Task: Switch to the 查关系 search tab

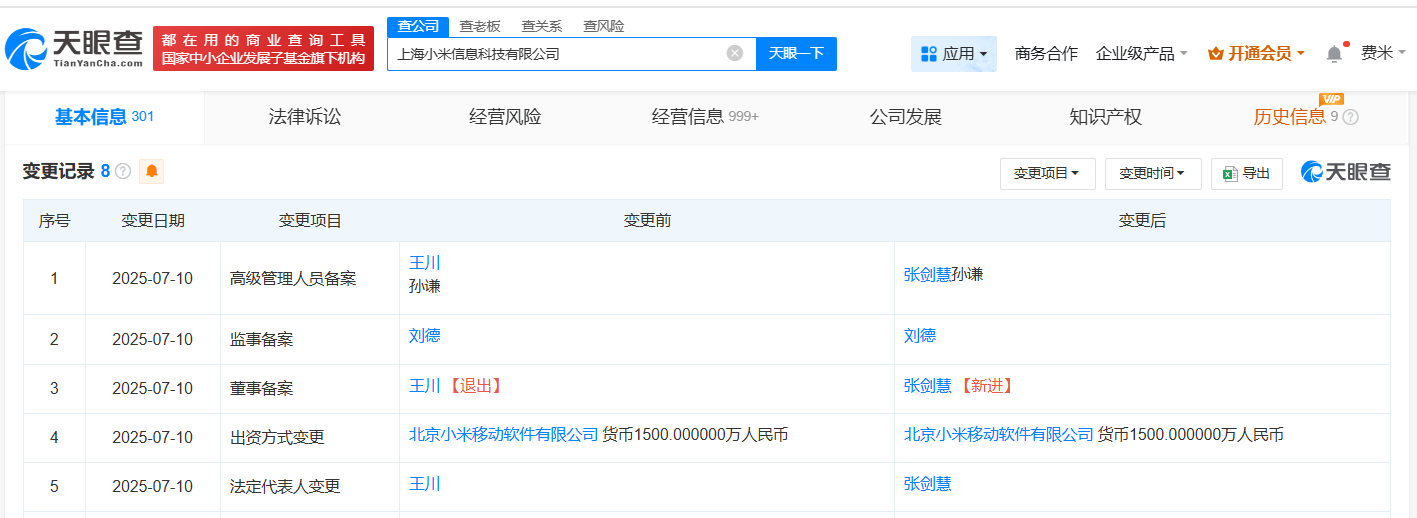Action: [542, 26]
